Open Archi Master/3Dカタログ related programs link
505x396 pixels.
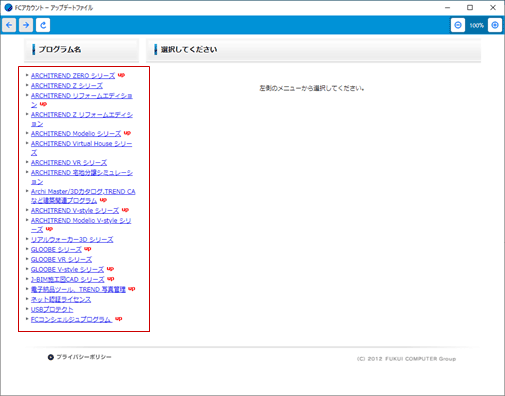point(83,196)
